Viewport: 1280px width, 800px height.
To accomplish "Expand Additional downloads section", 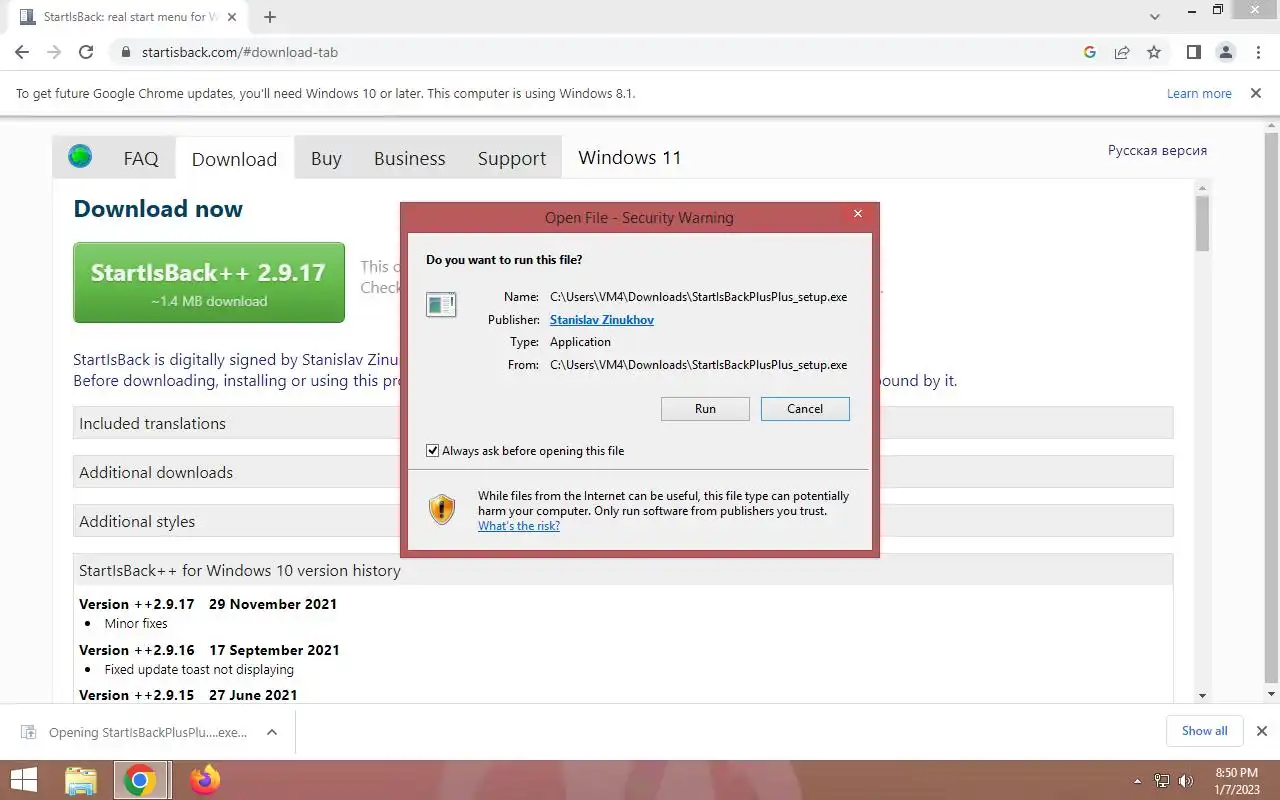I will 623,472.
